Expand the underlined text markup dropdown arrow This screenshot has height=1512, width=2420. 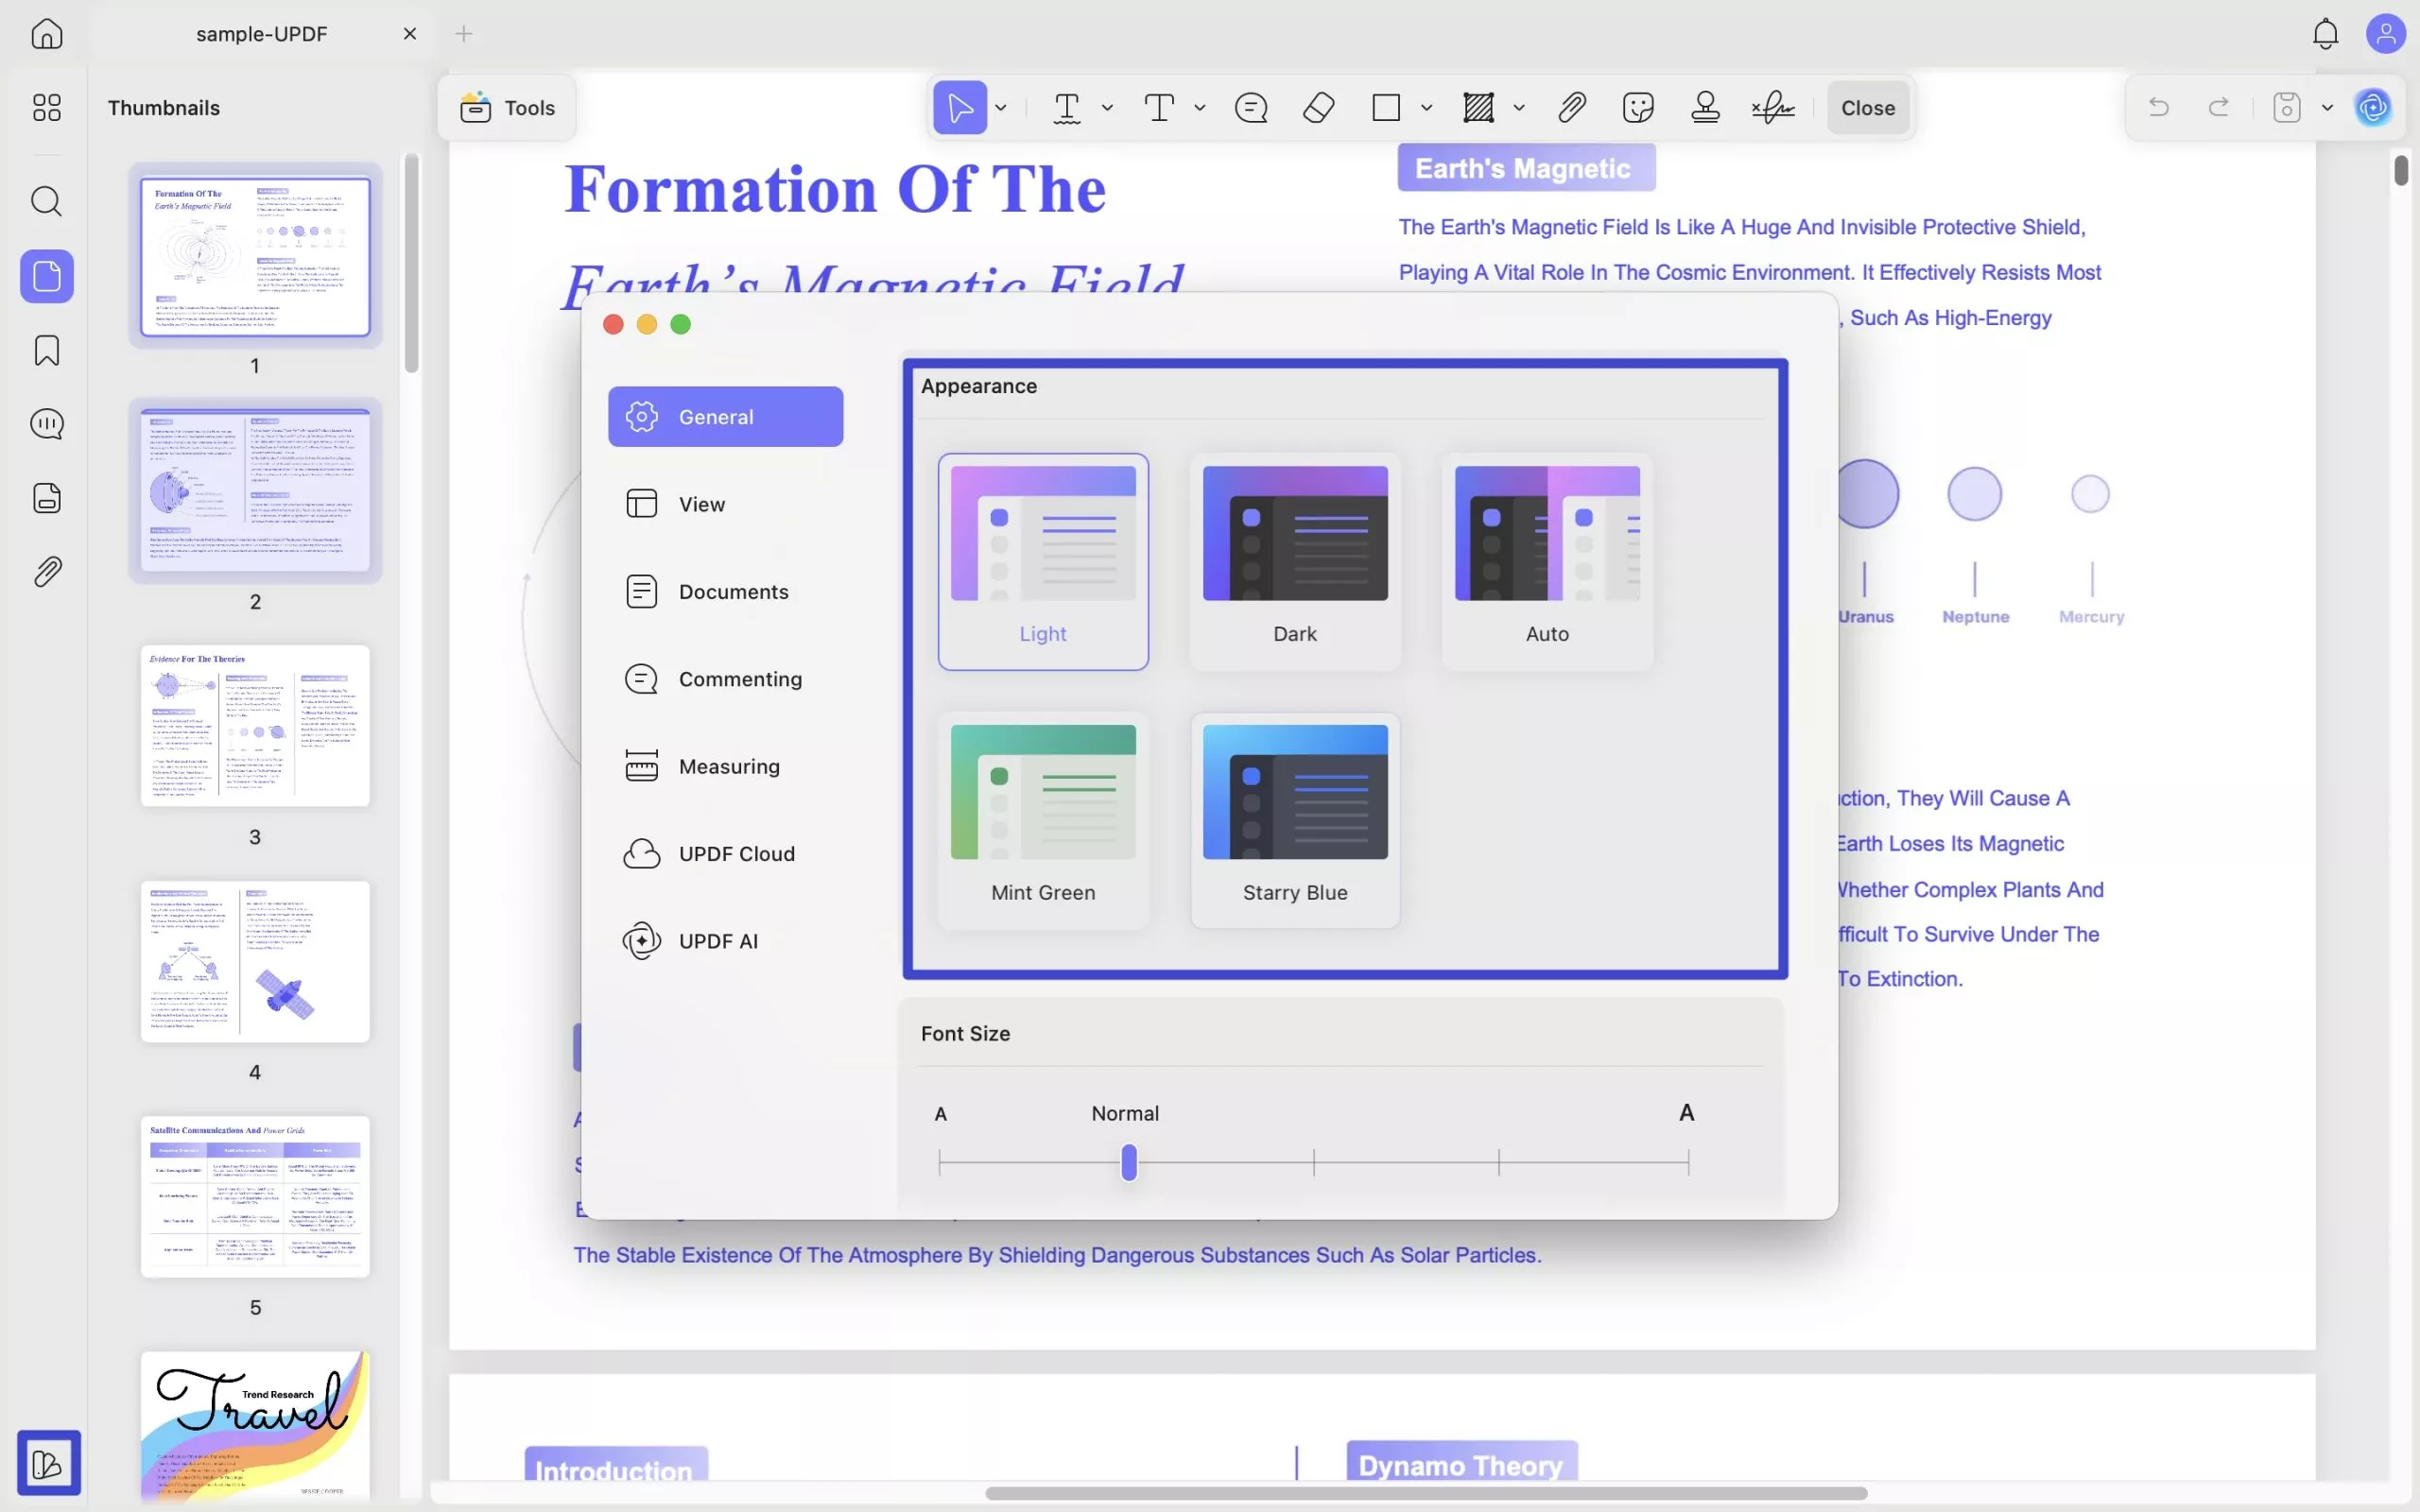[1107, 108]
